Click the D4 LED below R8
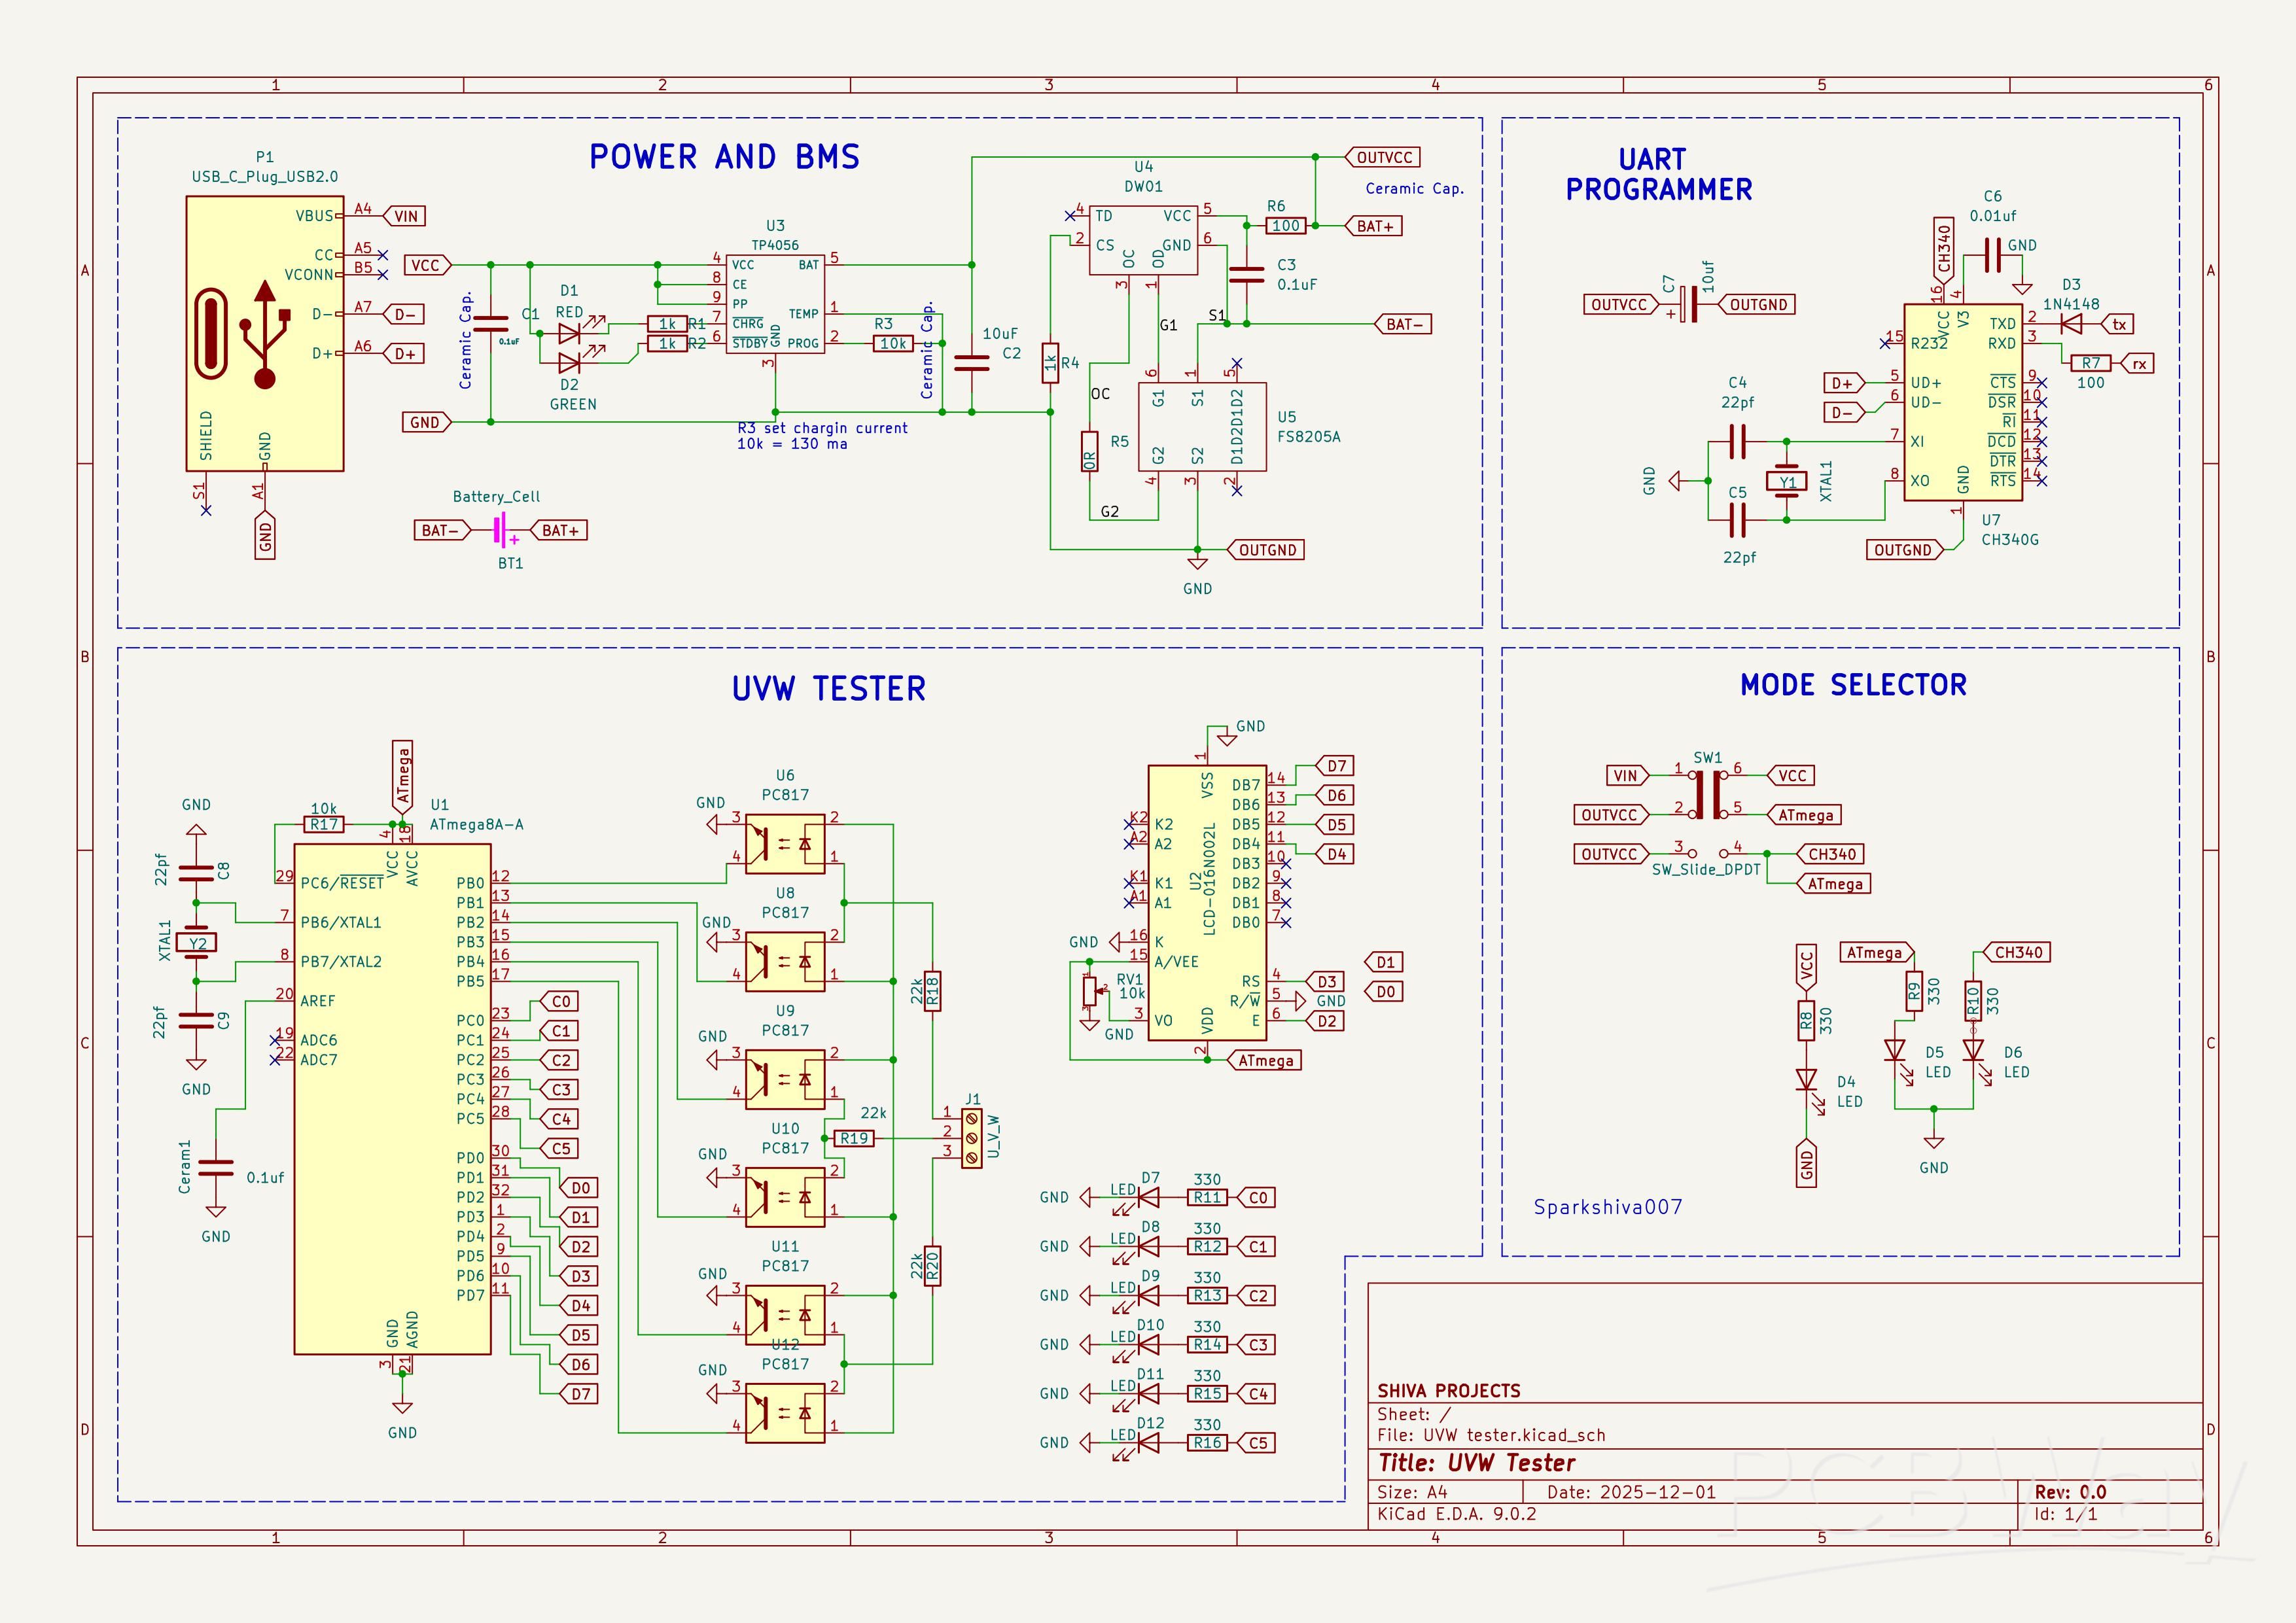Viewport: 2296px width, 1623px height. tap(1806, 1080)
